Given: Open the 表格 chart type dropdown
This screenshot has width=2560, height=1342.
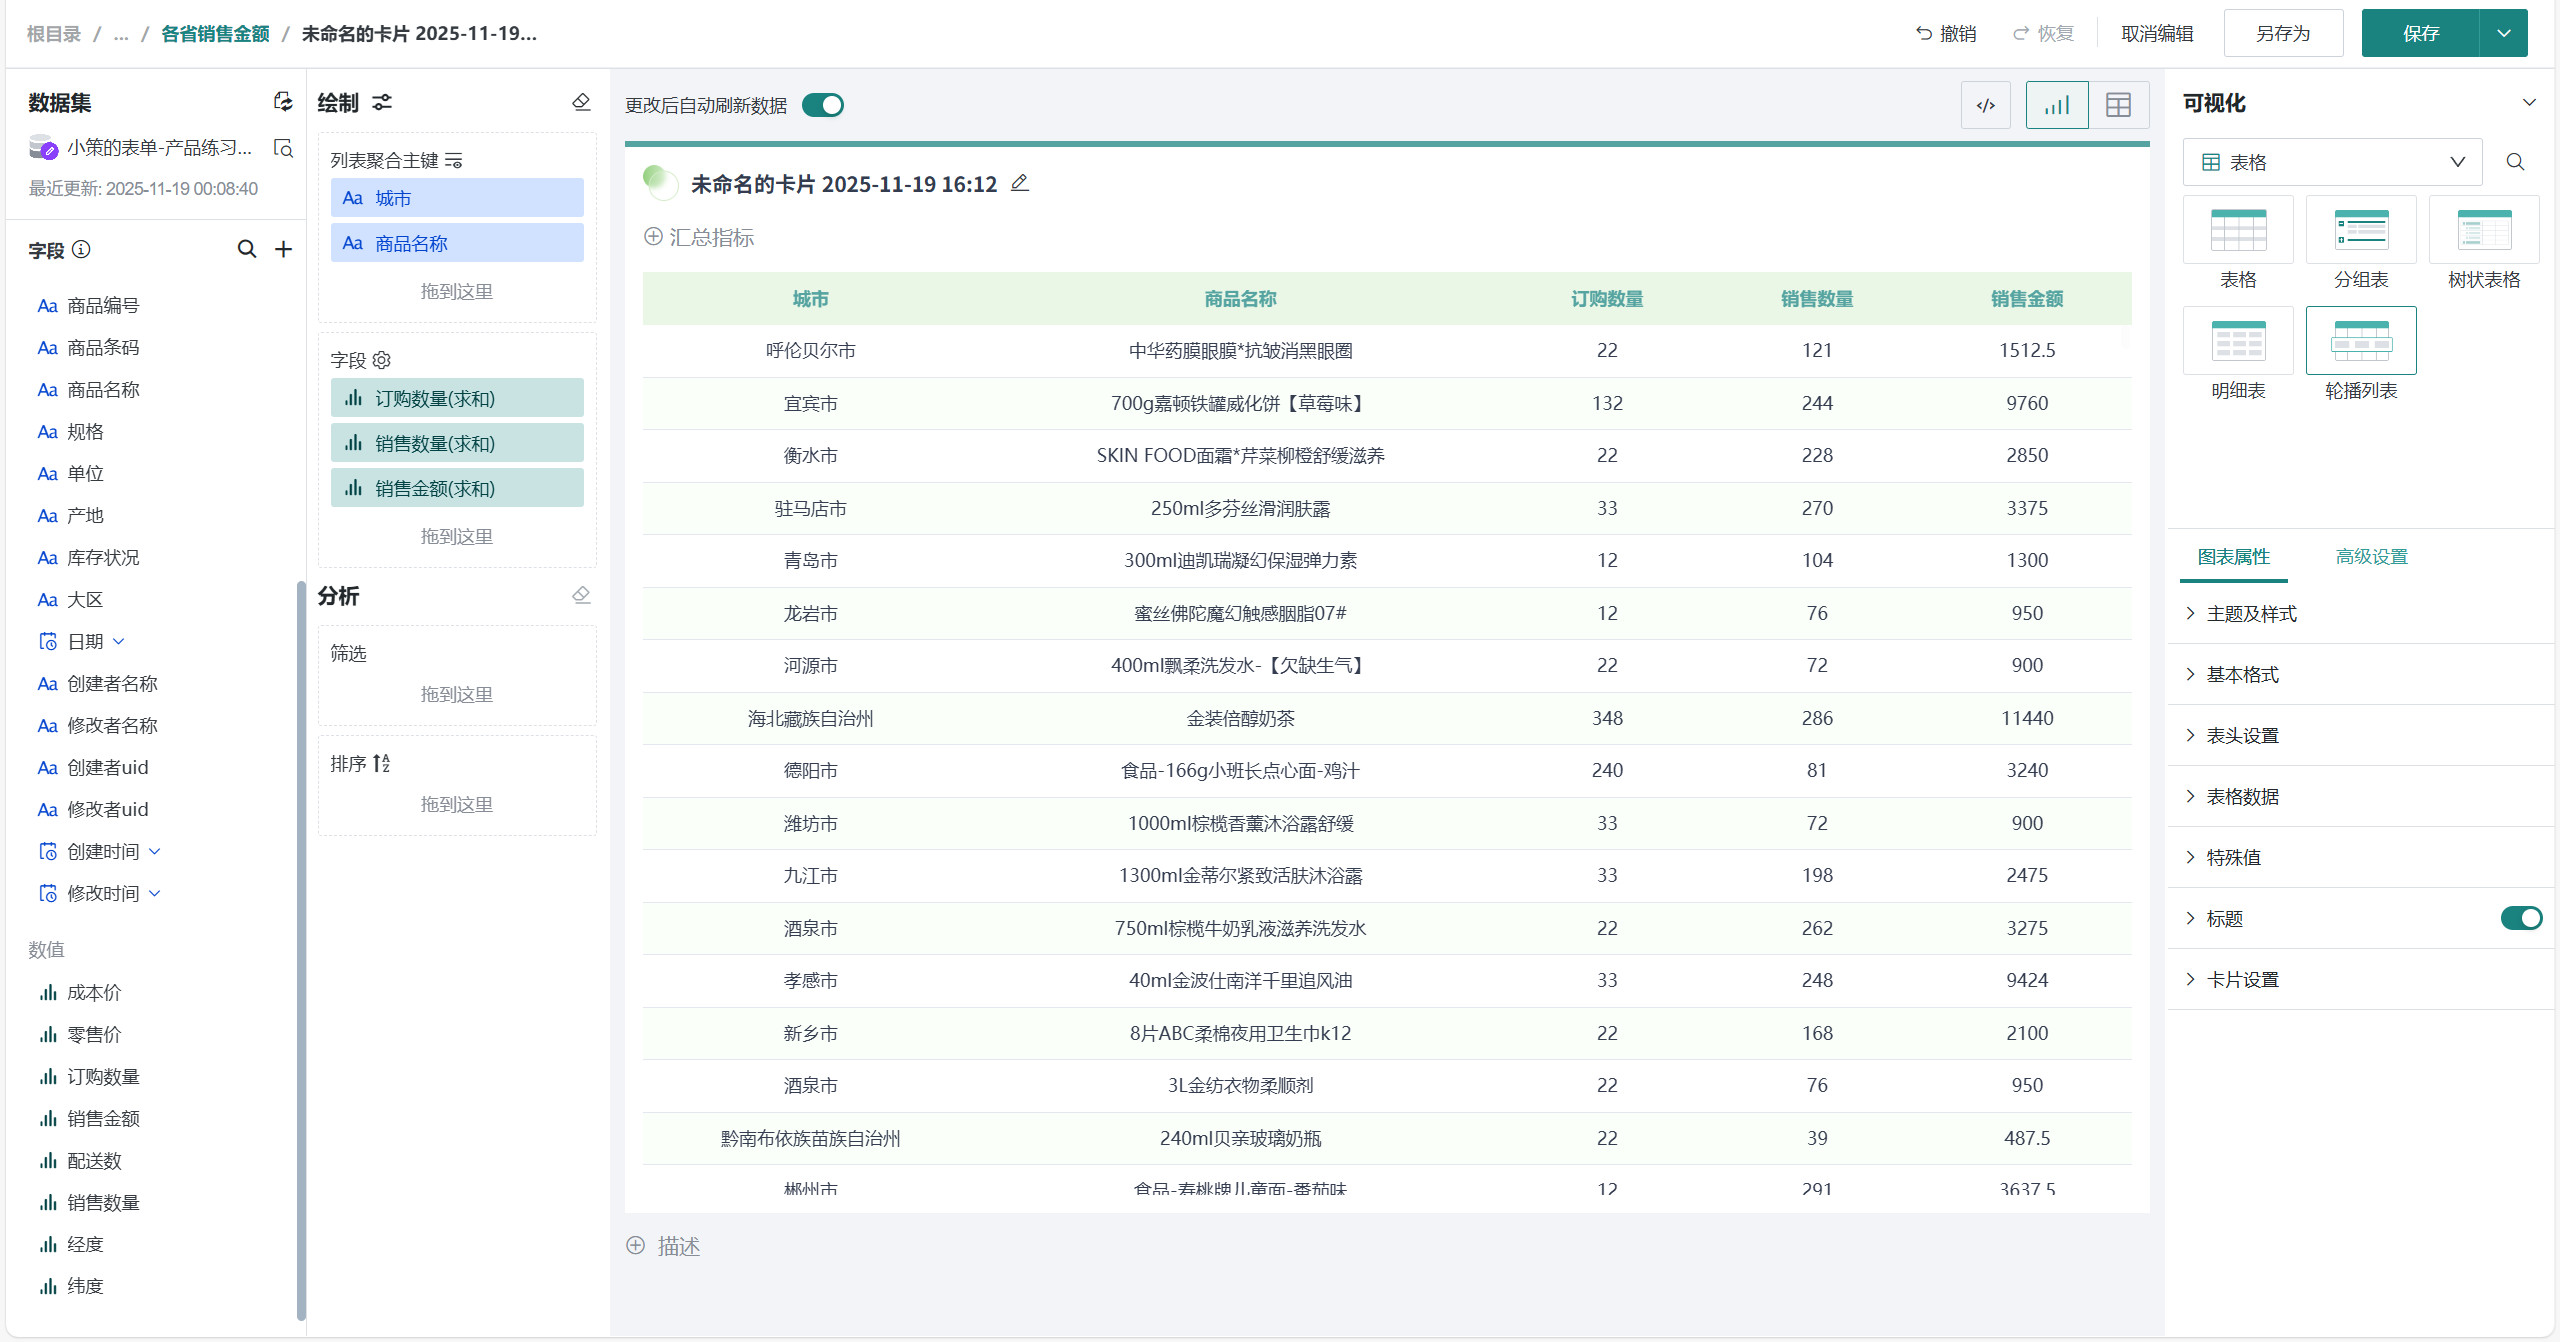Looking at the screenshot, I should tap(2332, 162).
